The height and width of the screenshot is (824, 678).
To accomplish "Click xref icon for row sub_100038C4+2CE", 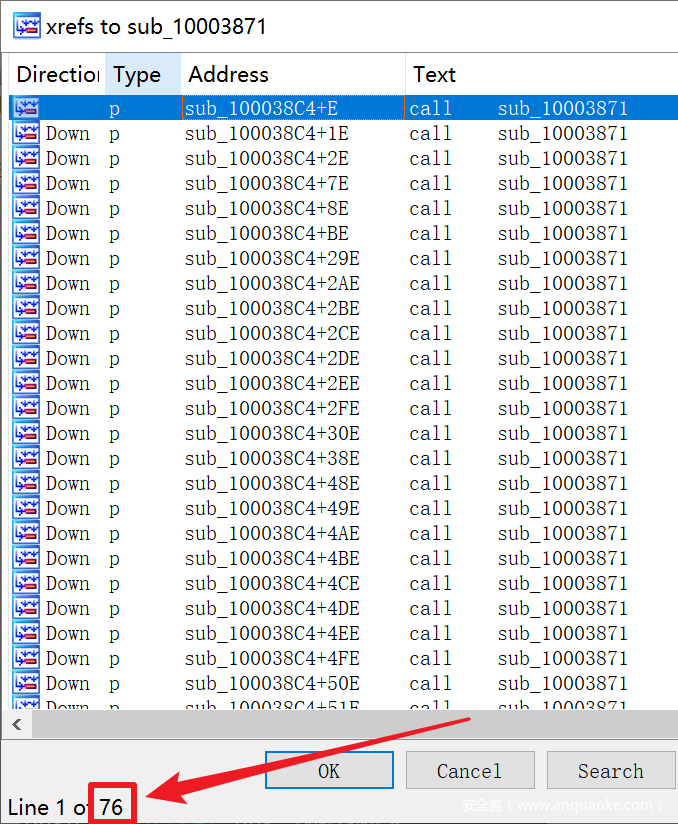I will 27,333.
